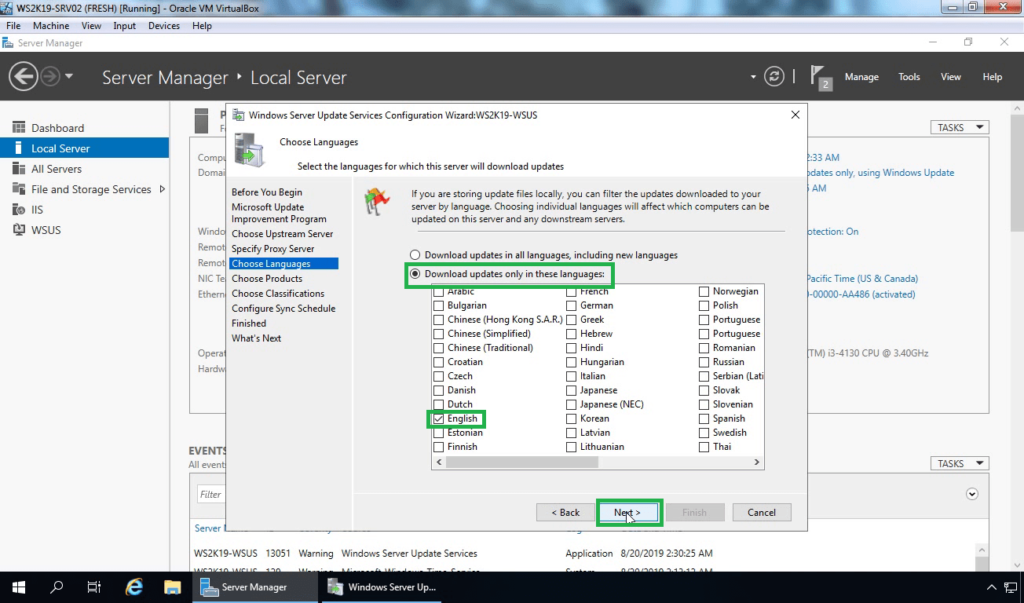Go to Choose Upstream Server step
1024x603 pixels.
click(x=282, y=233)
